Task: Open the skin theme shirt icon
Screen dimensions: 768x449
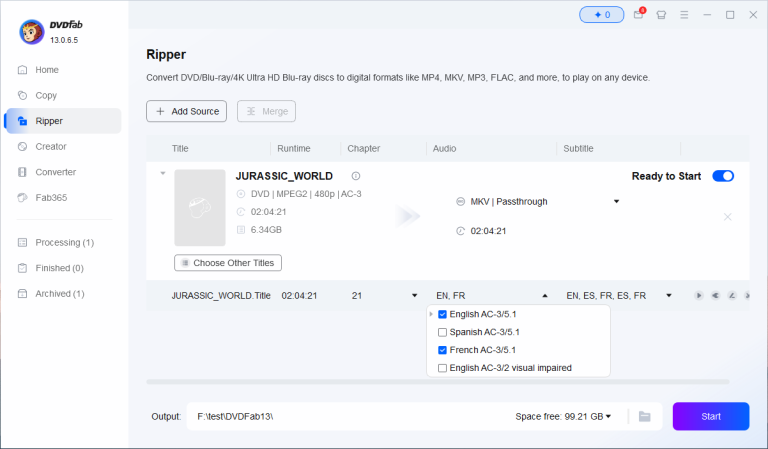Action: pyautogui.click(x=661, y=15)
